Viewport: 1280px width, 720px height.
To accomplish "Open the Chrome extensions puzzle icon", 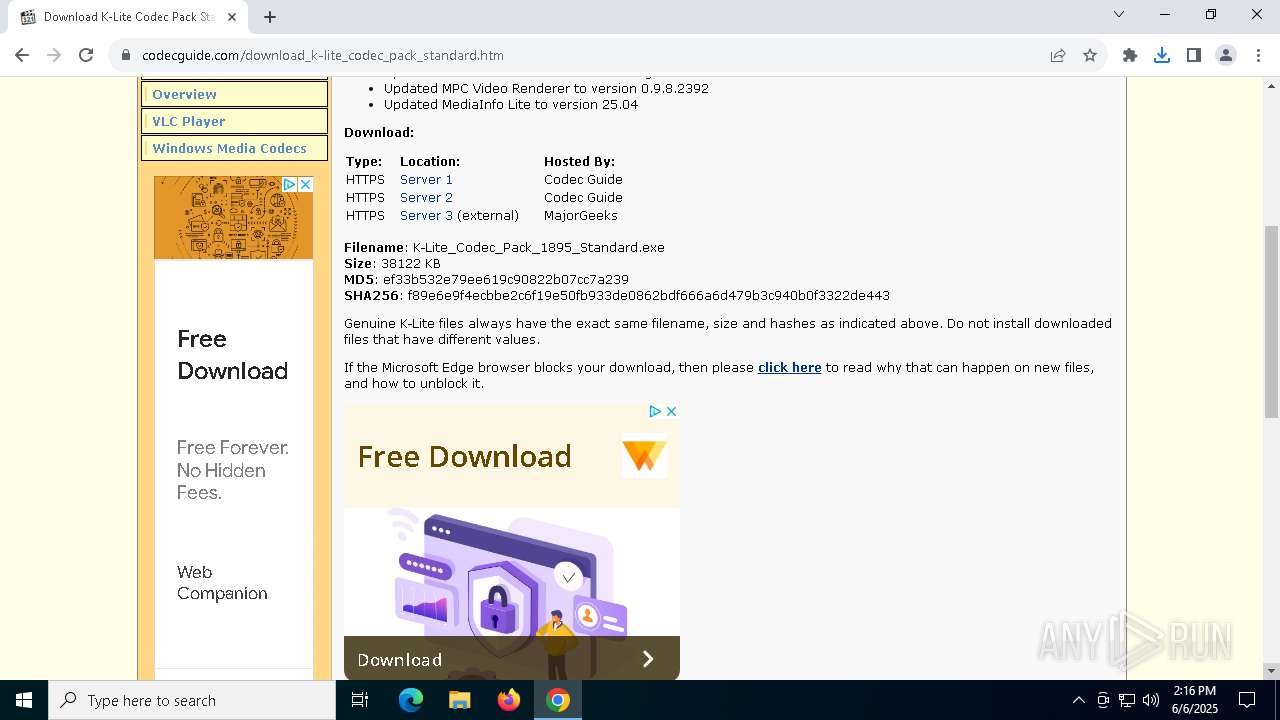I will click(1130, 55).
